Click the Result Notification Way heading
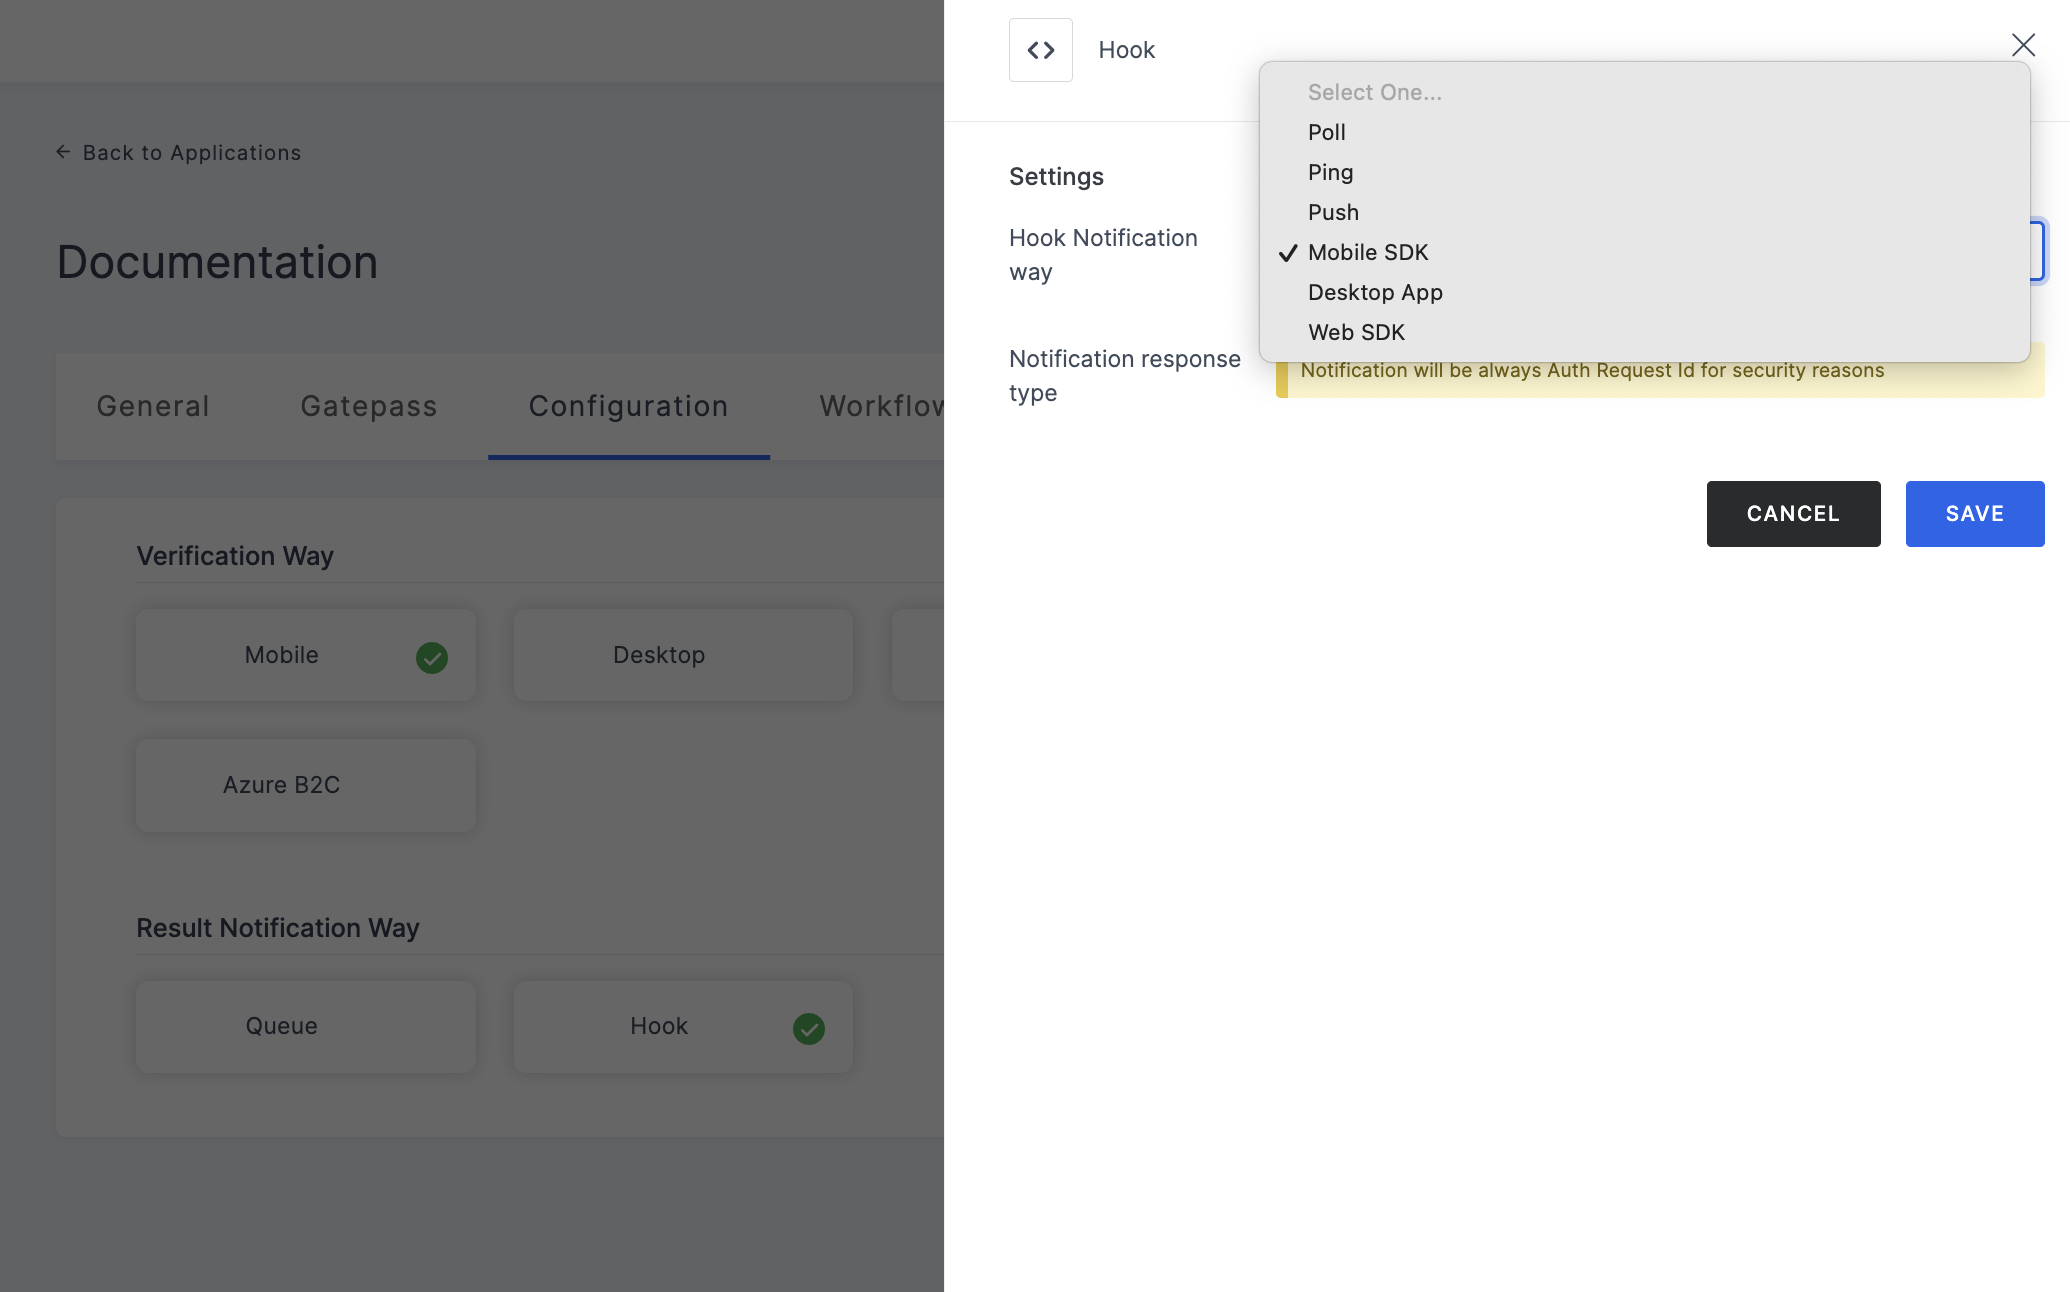 tap(278, 928)
